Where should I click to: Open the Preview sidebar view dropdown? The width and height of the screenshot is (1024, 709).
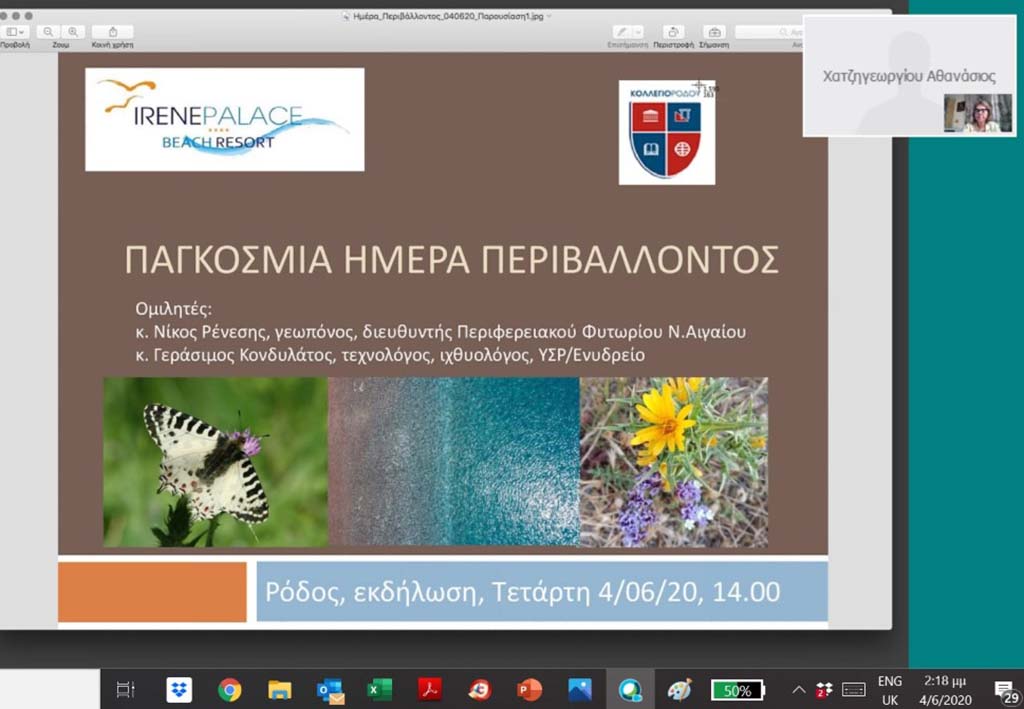pos(14,32)
